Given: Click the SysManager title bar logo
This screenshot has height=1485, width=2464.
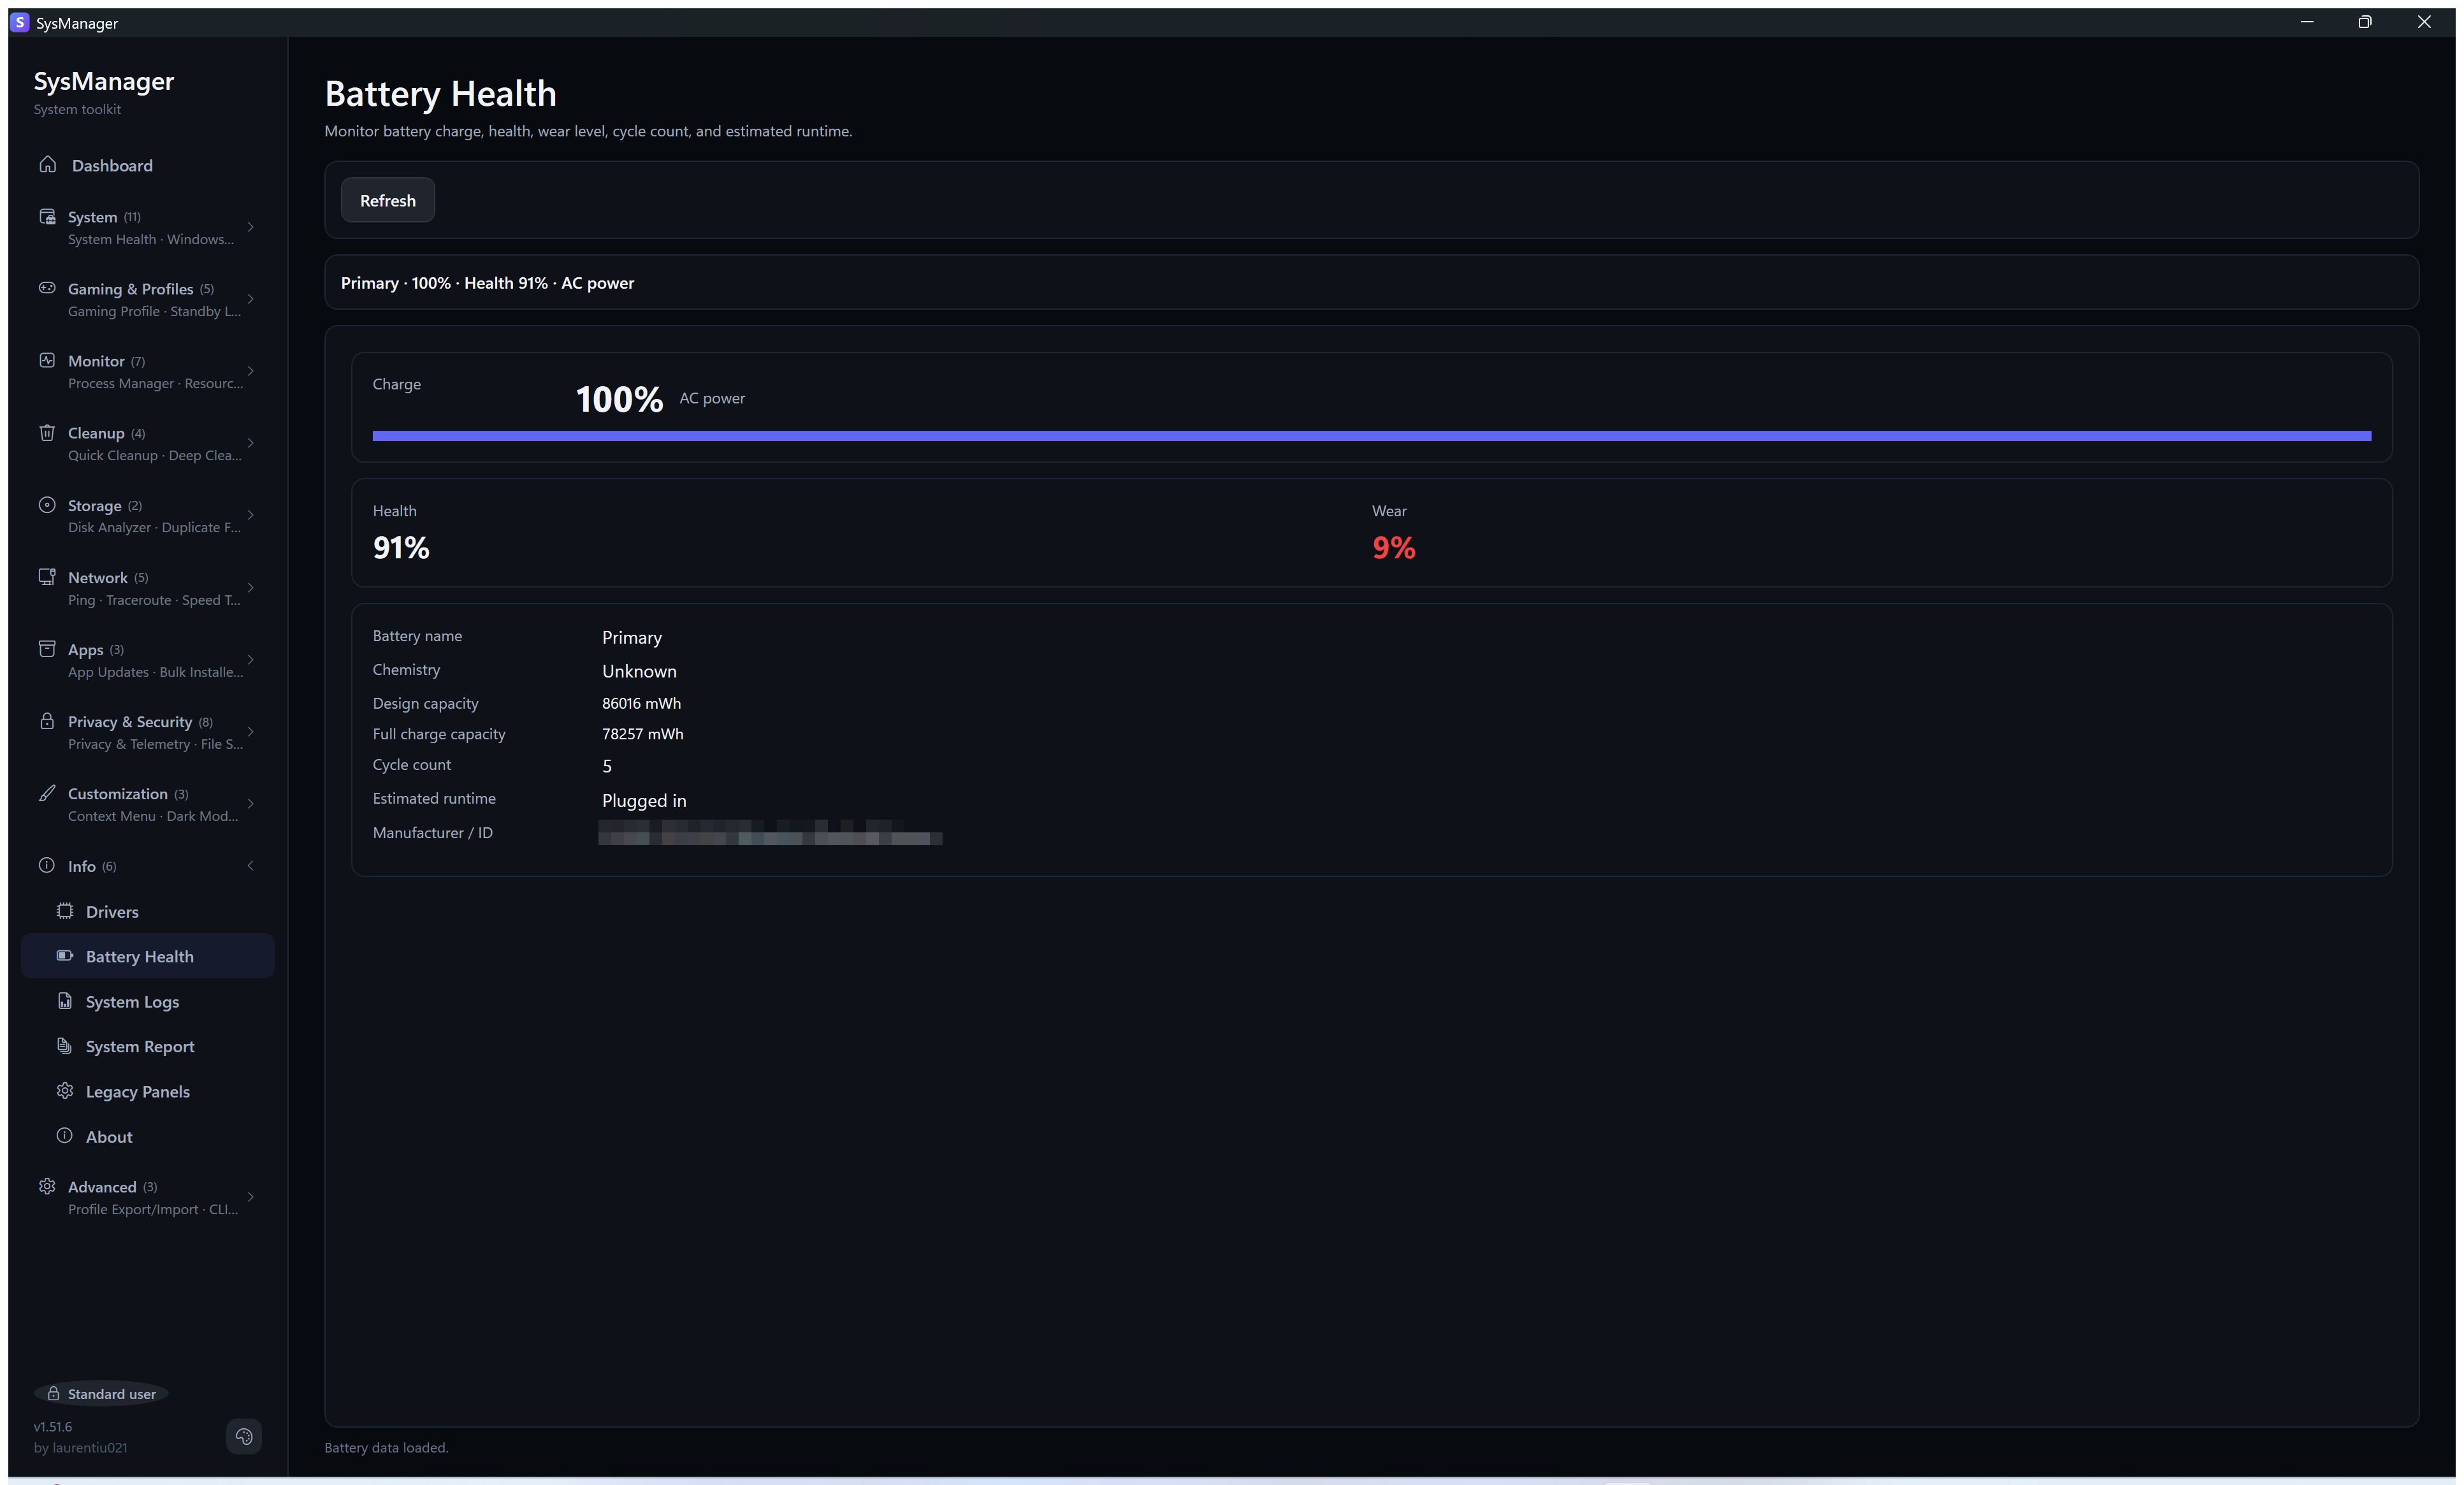Looking at the screenshot, I should [x=20, y=22].
